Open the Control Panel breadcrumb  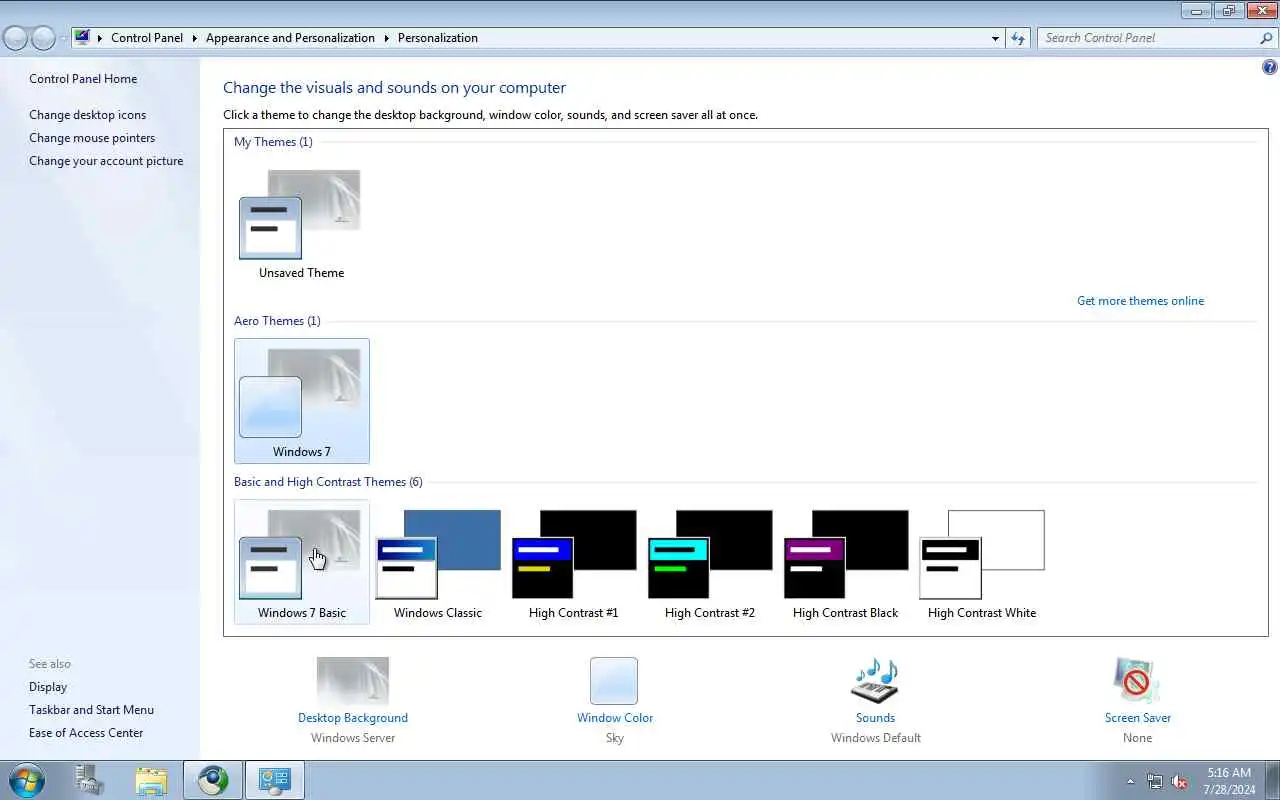[x=147, y=38]
